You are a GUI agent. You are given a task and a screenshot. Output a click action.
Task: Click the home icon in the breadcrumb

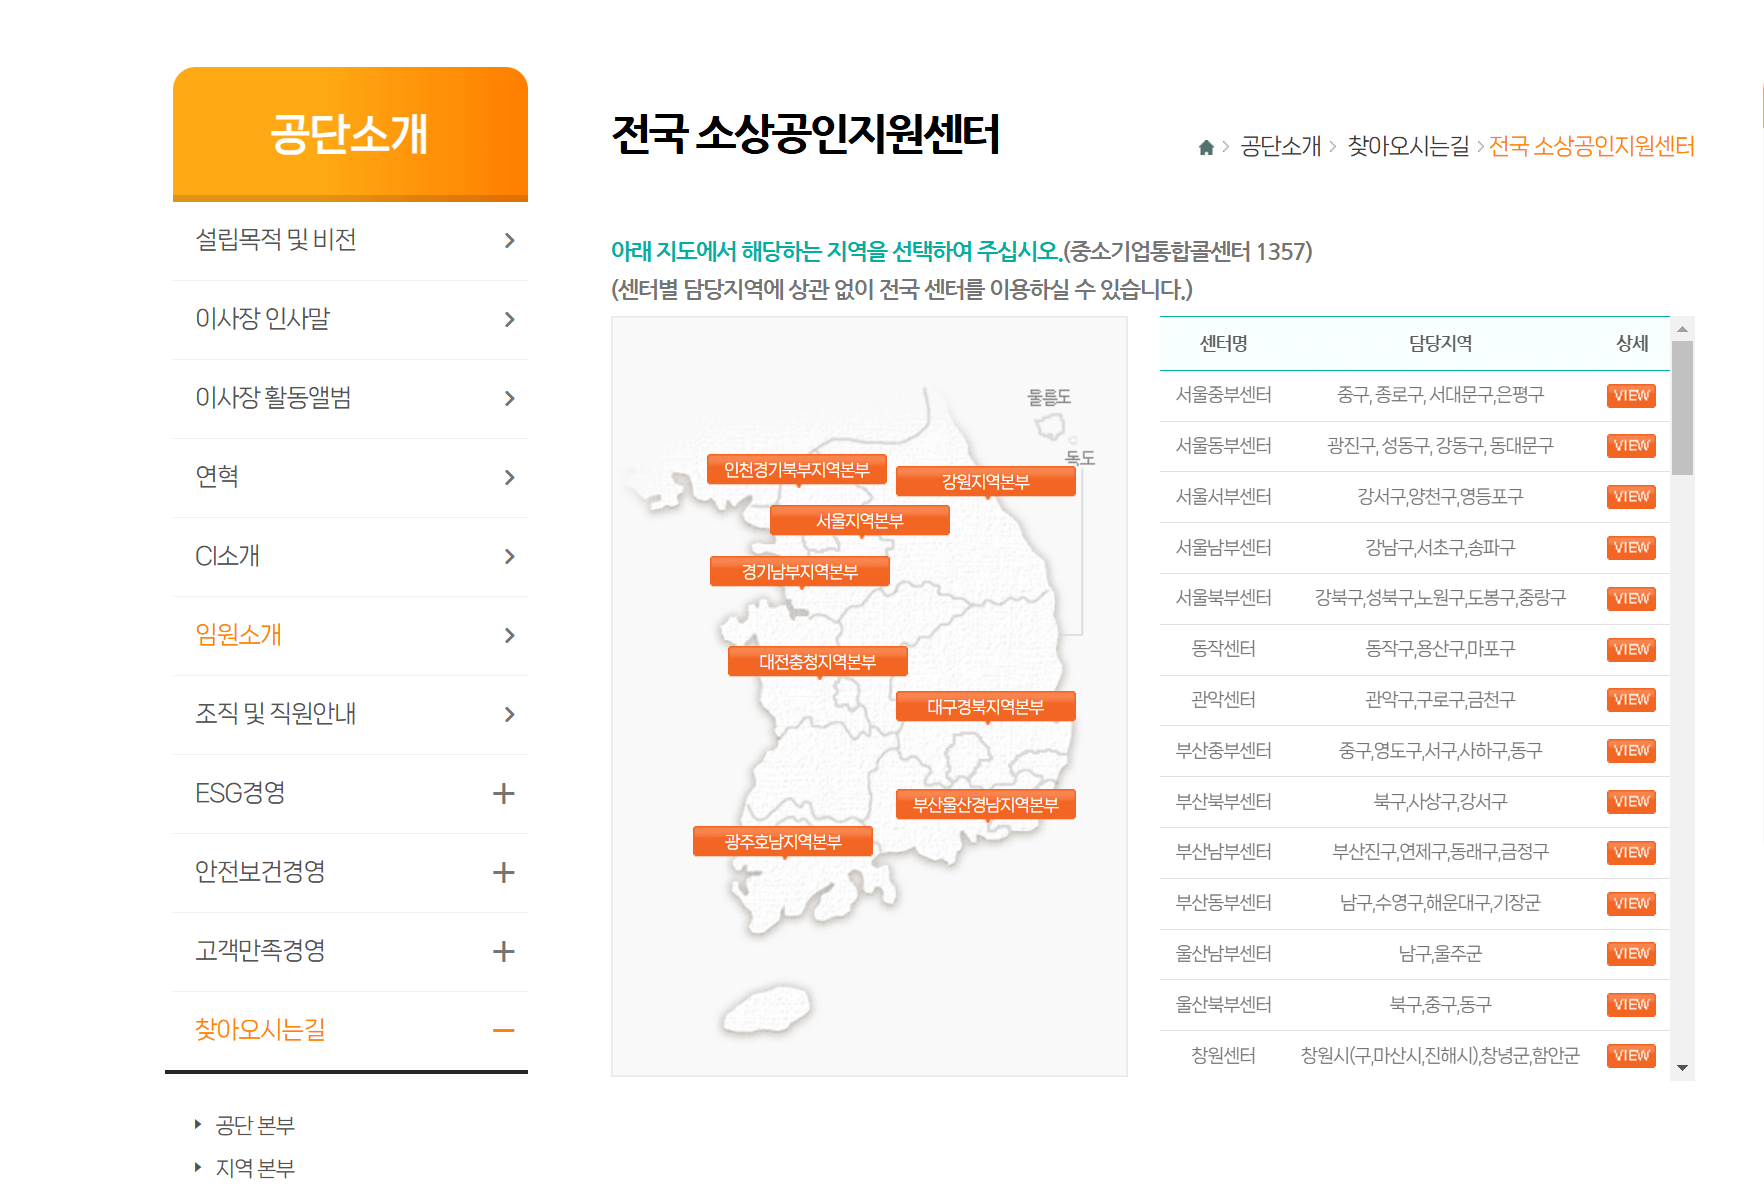(1205, 146)
